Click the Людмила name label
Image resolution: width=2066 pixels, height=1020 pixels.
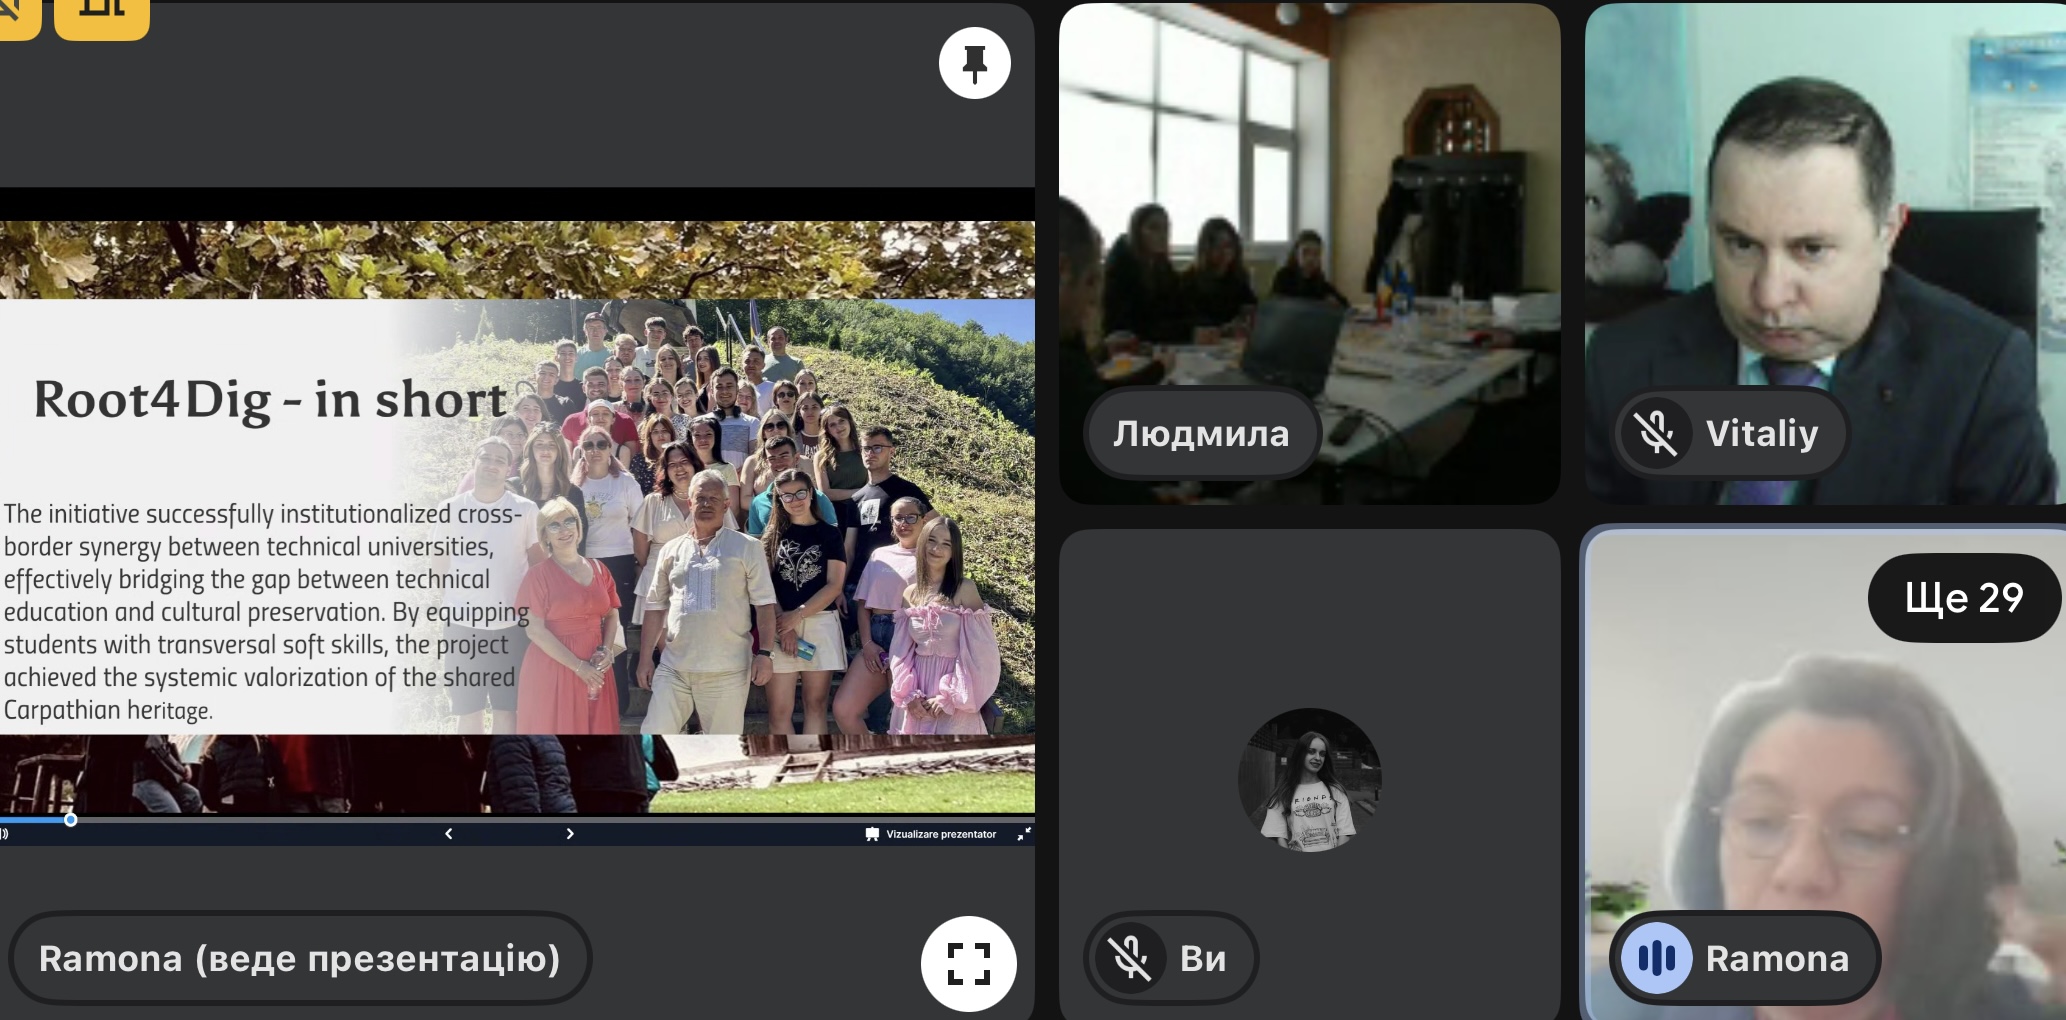coord(1201,433)
